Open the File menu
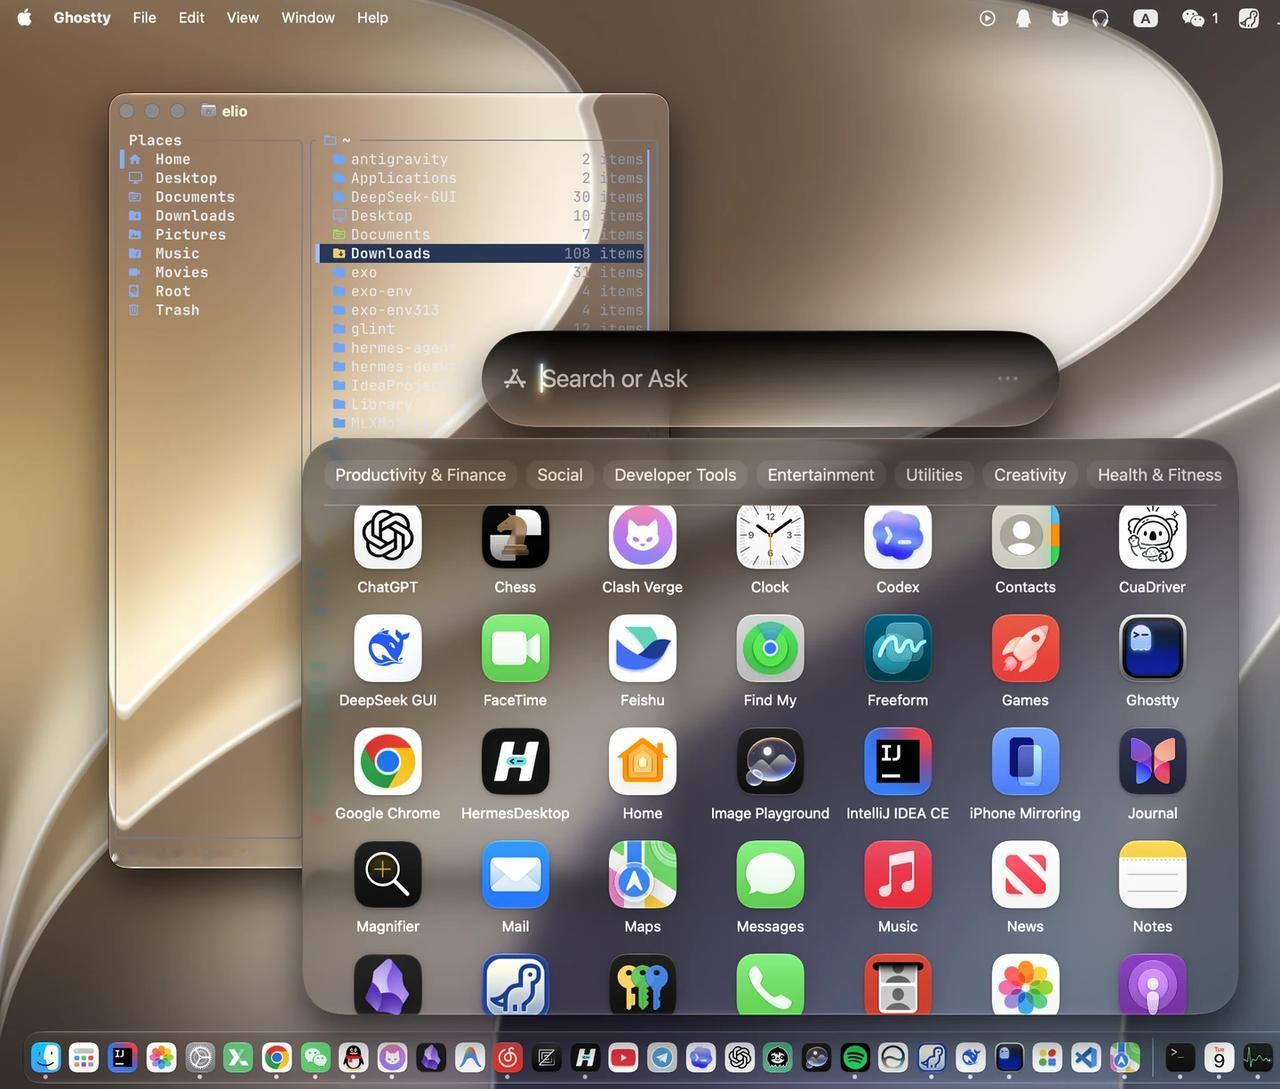This screenshot has height=1089, width=1280. pyautogui.click(x=144, y=18)
